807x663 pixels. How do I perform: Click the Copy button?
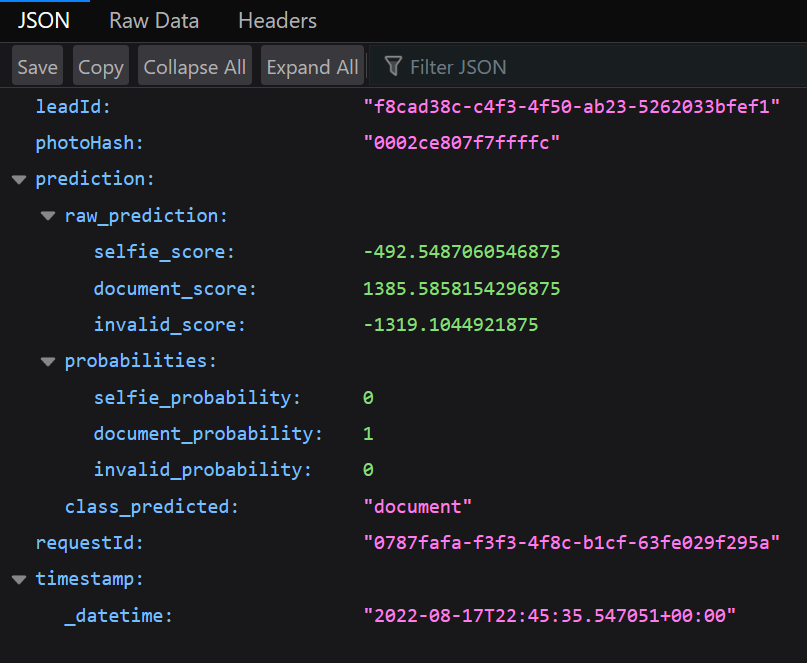[x=101, y=67]
